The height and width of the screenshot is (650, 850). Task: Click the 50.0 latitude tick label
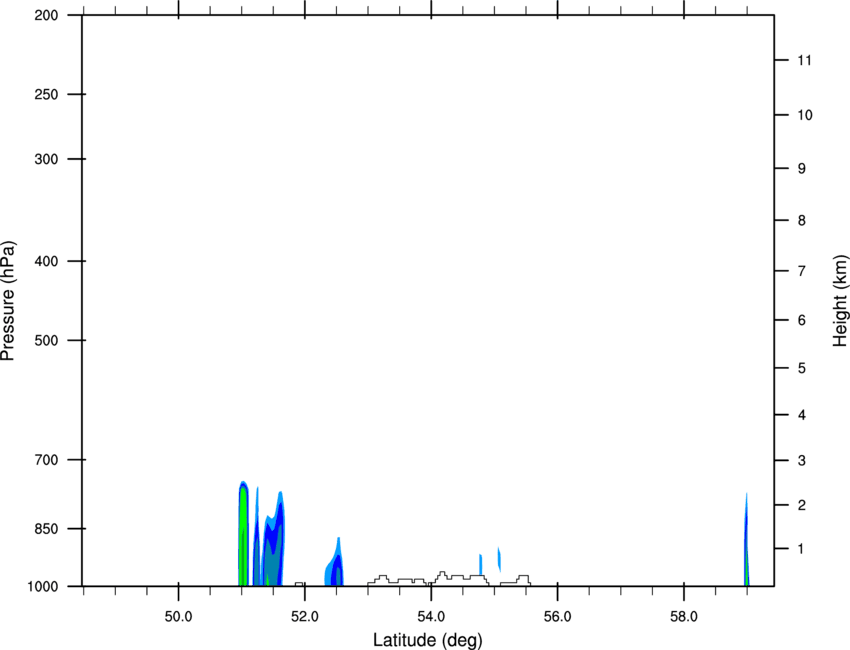tap(178, 616)
